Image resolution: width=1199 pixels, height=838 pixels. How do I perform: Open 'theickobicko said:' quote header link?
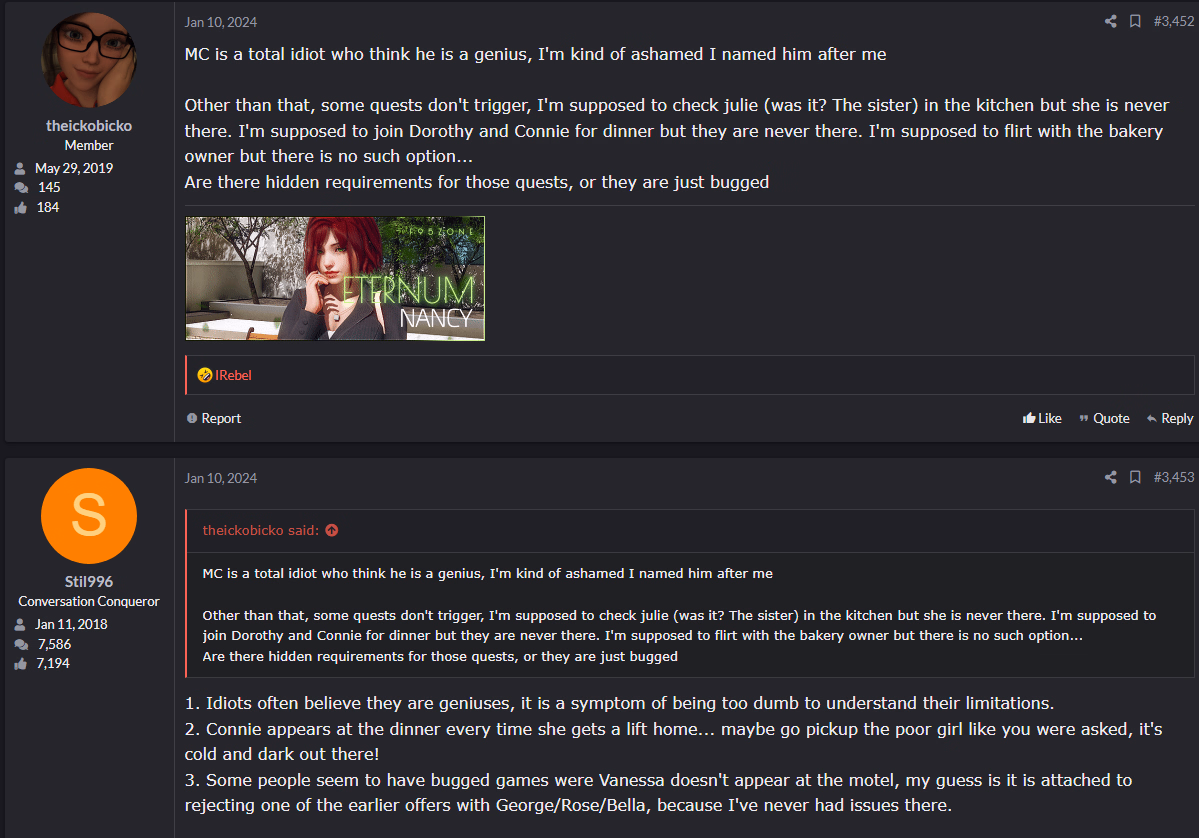point(260,531)
